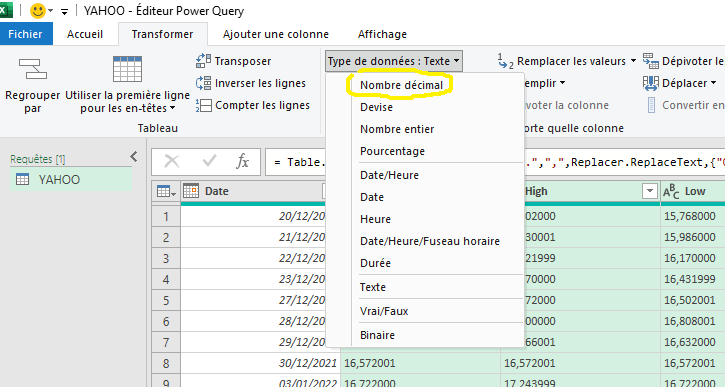Select row number 1
Image resolution: width=725 pixels, height=387 pixels.
pos(166,216)
